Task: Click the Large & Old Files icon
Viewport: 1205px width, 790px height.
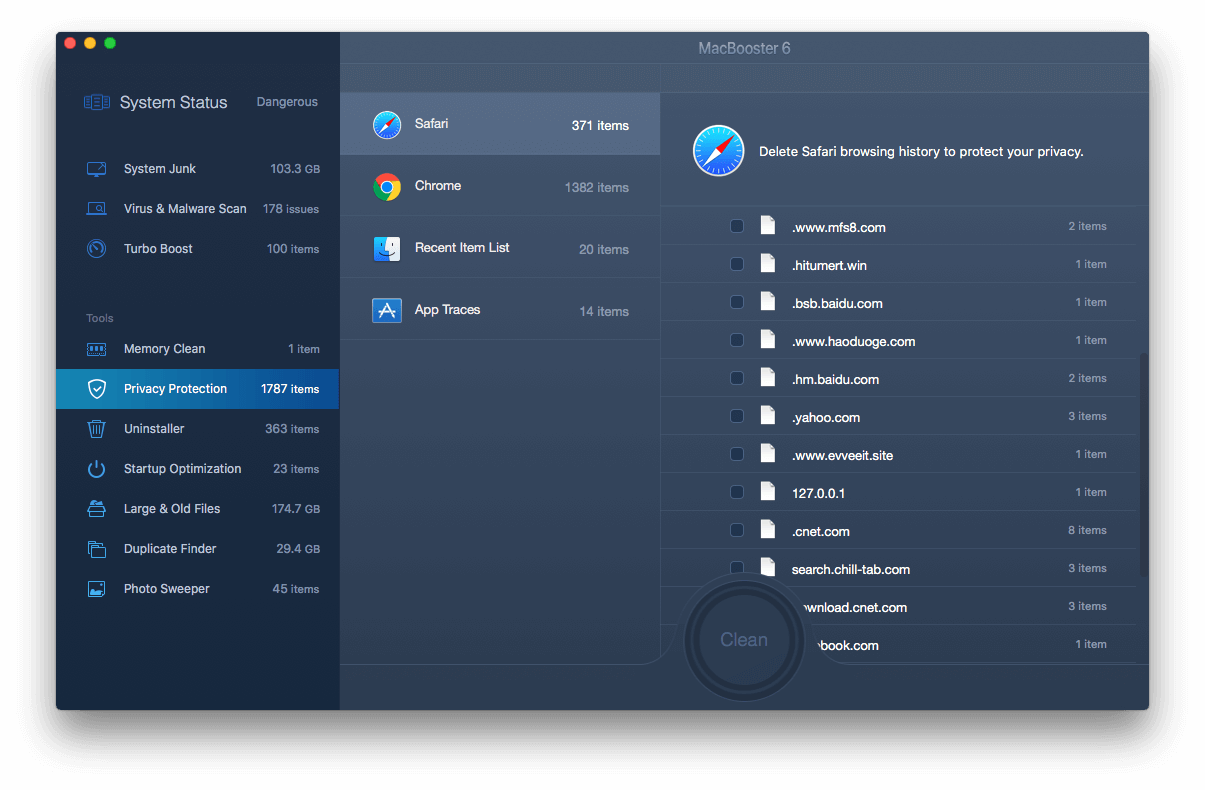Action: (x=97, y=509)
